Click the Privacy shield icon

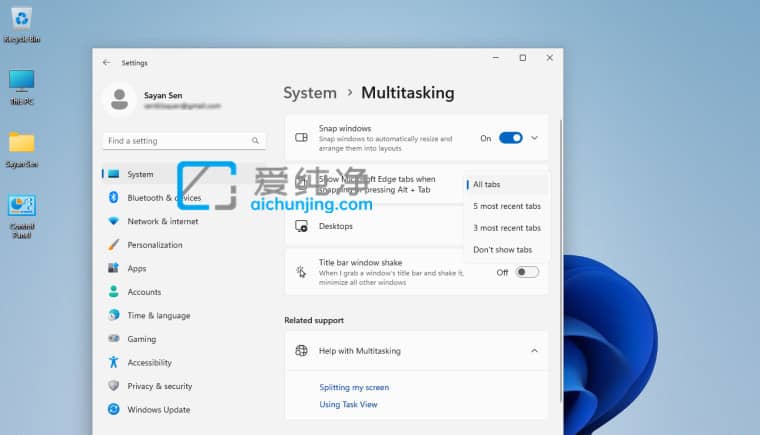[113, 386]
